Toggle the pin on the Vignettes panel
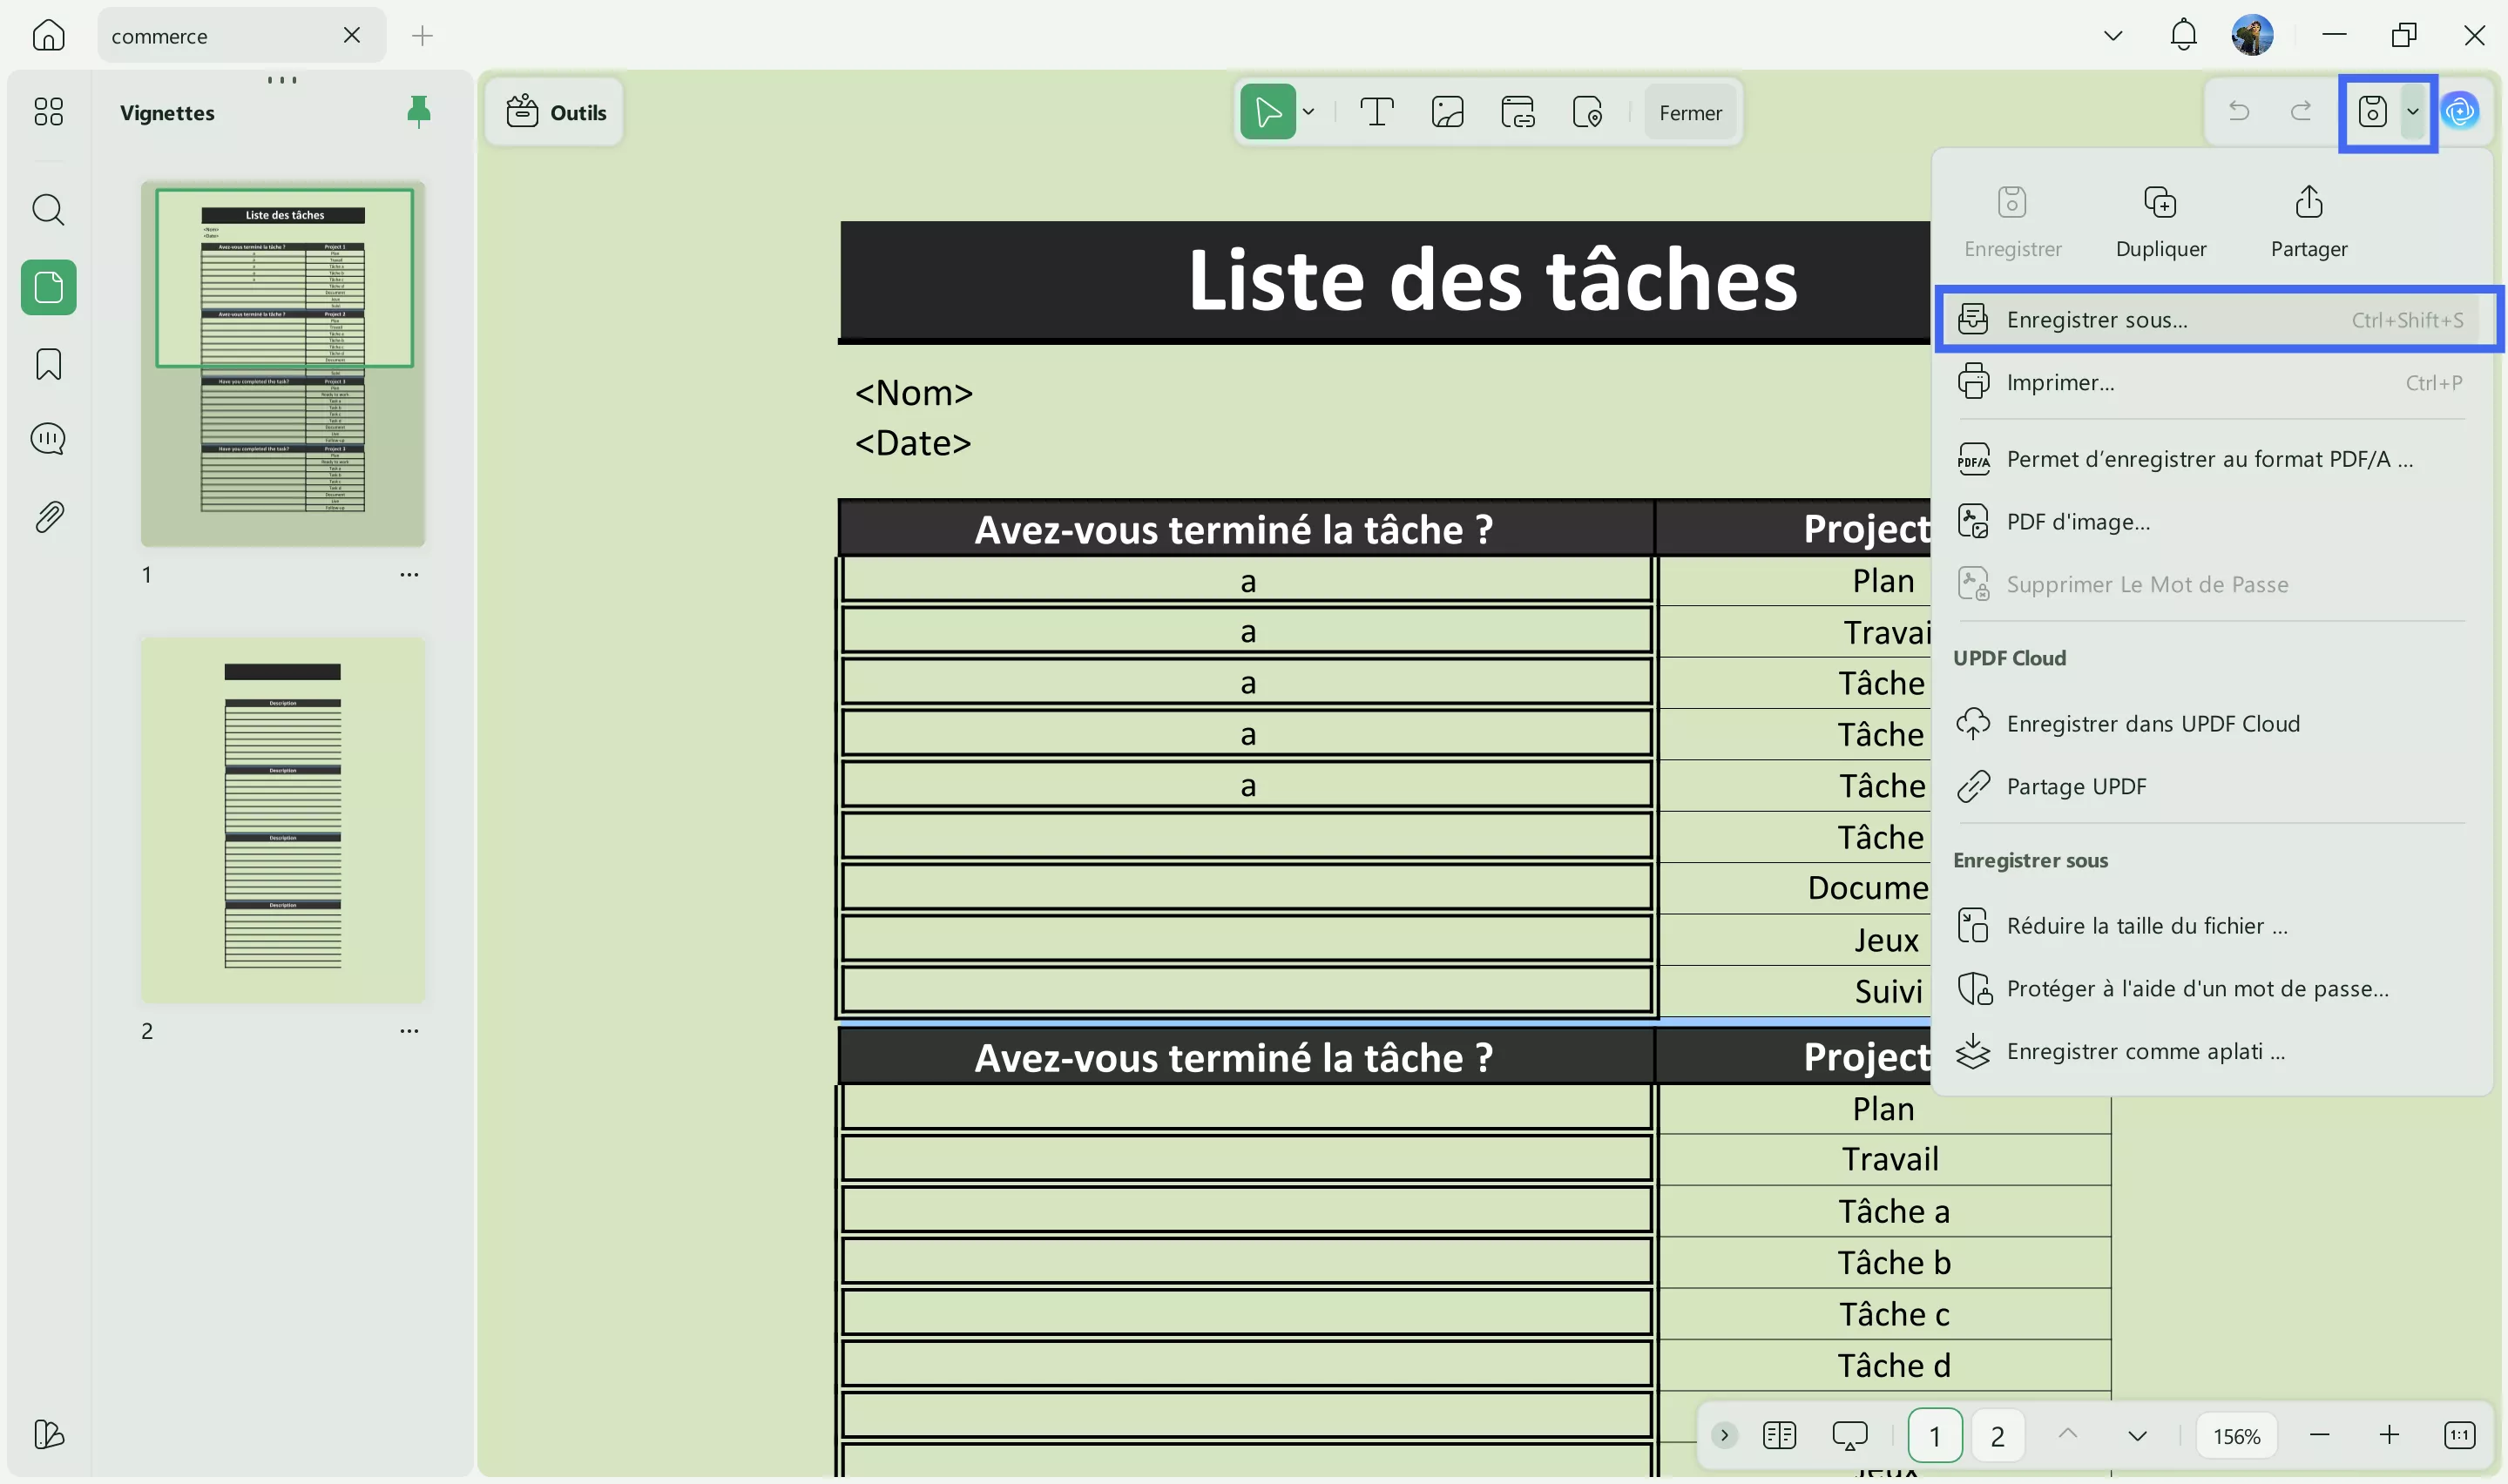Screen dimensions: 2508x1484 tap(418, 112)
